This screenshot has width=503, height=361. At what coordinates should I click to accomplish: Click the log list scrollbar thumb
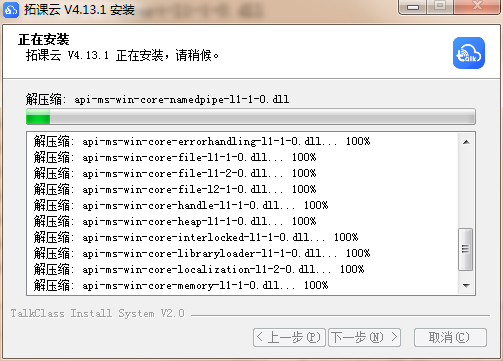click(x=465, y=249)
